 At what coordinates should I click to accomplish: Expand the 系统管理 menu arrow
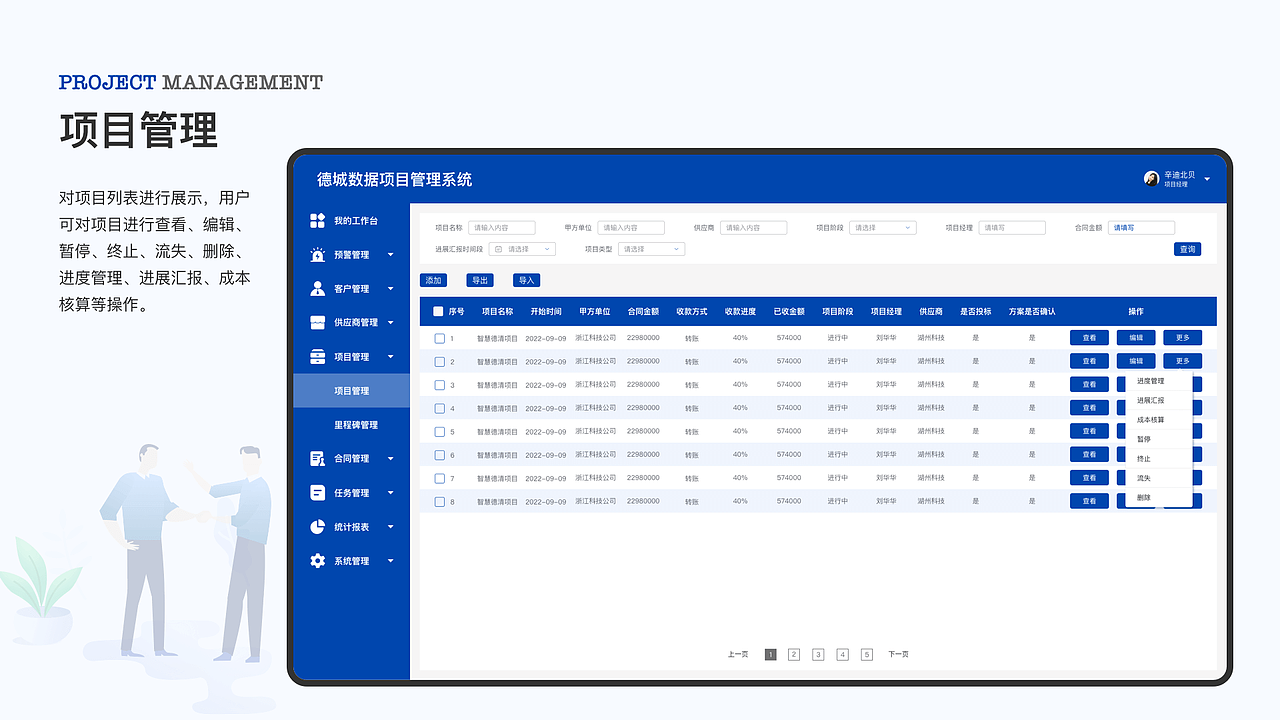390,561
